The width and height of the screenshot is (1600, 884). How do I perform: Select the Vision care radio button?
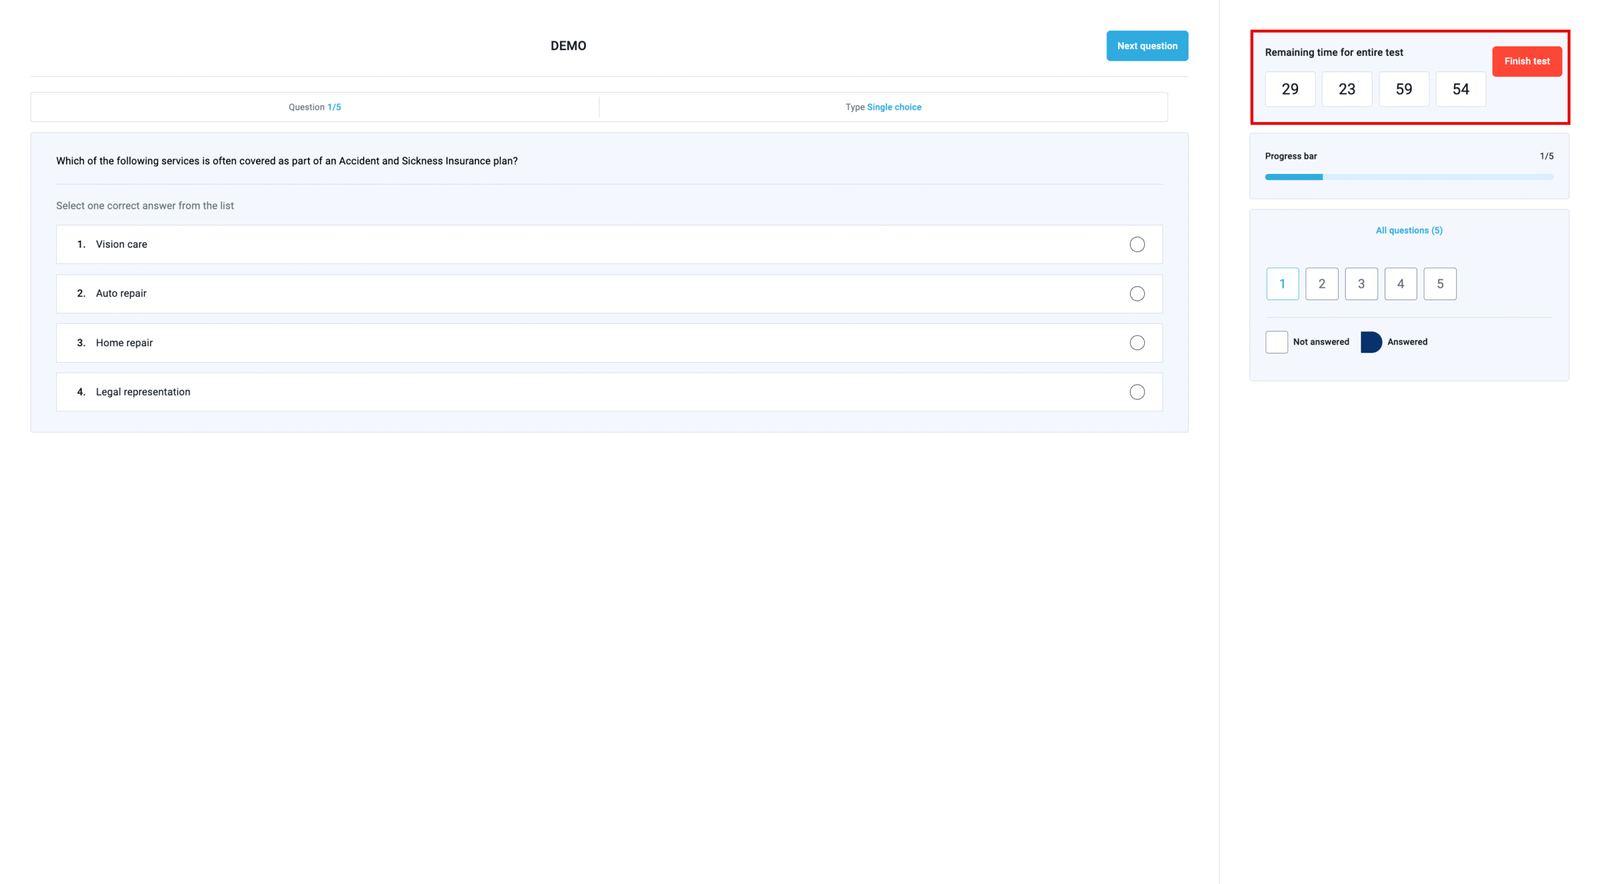[1136, 245]
